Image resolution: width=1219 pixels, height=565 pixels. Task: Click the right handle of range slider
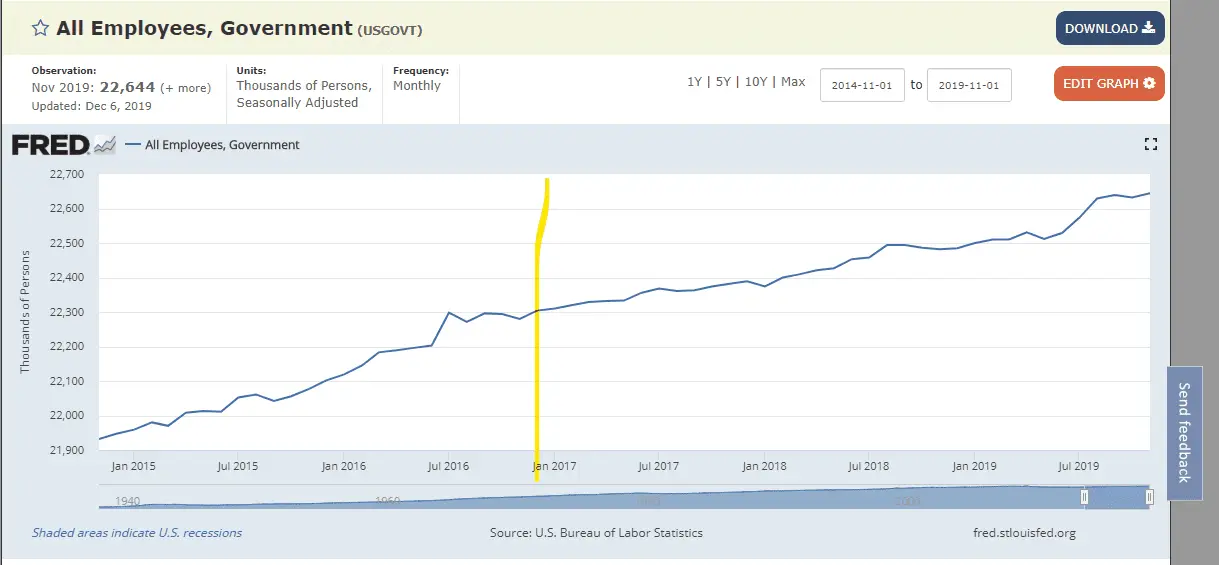(x=1149, y=497)
